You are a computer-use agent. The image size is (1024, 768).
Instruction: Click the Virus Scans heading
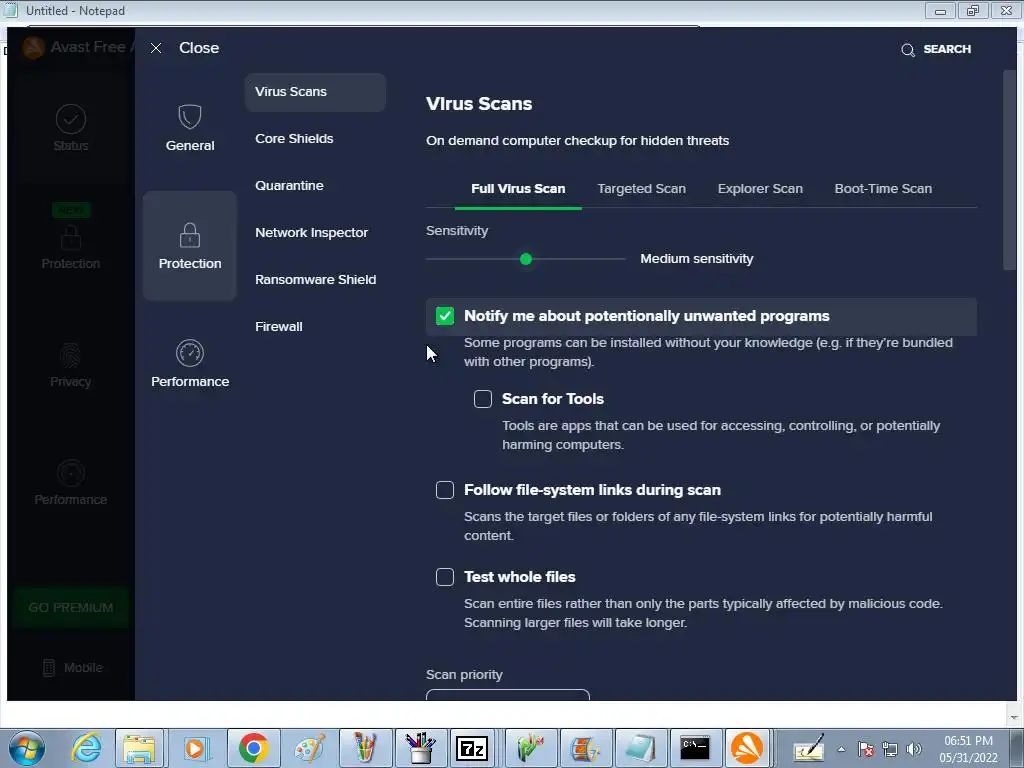479,104
